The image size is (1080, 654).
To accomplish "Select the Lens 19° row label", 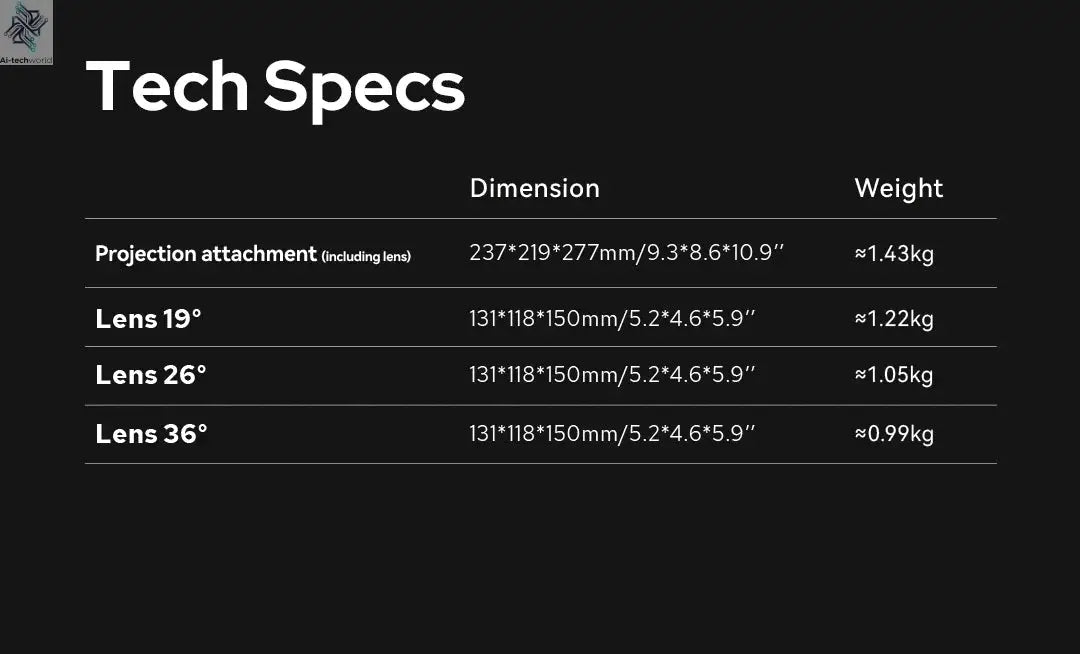I will [x=148, y=319].
